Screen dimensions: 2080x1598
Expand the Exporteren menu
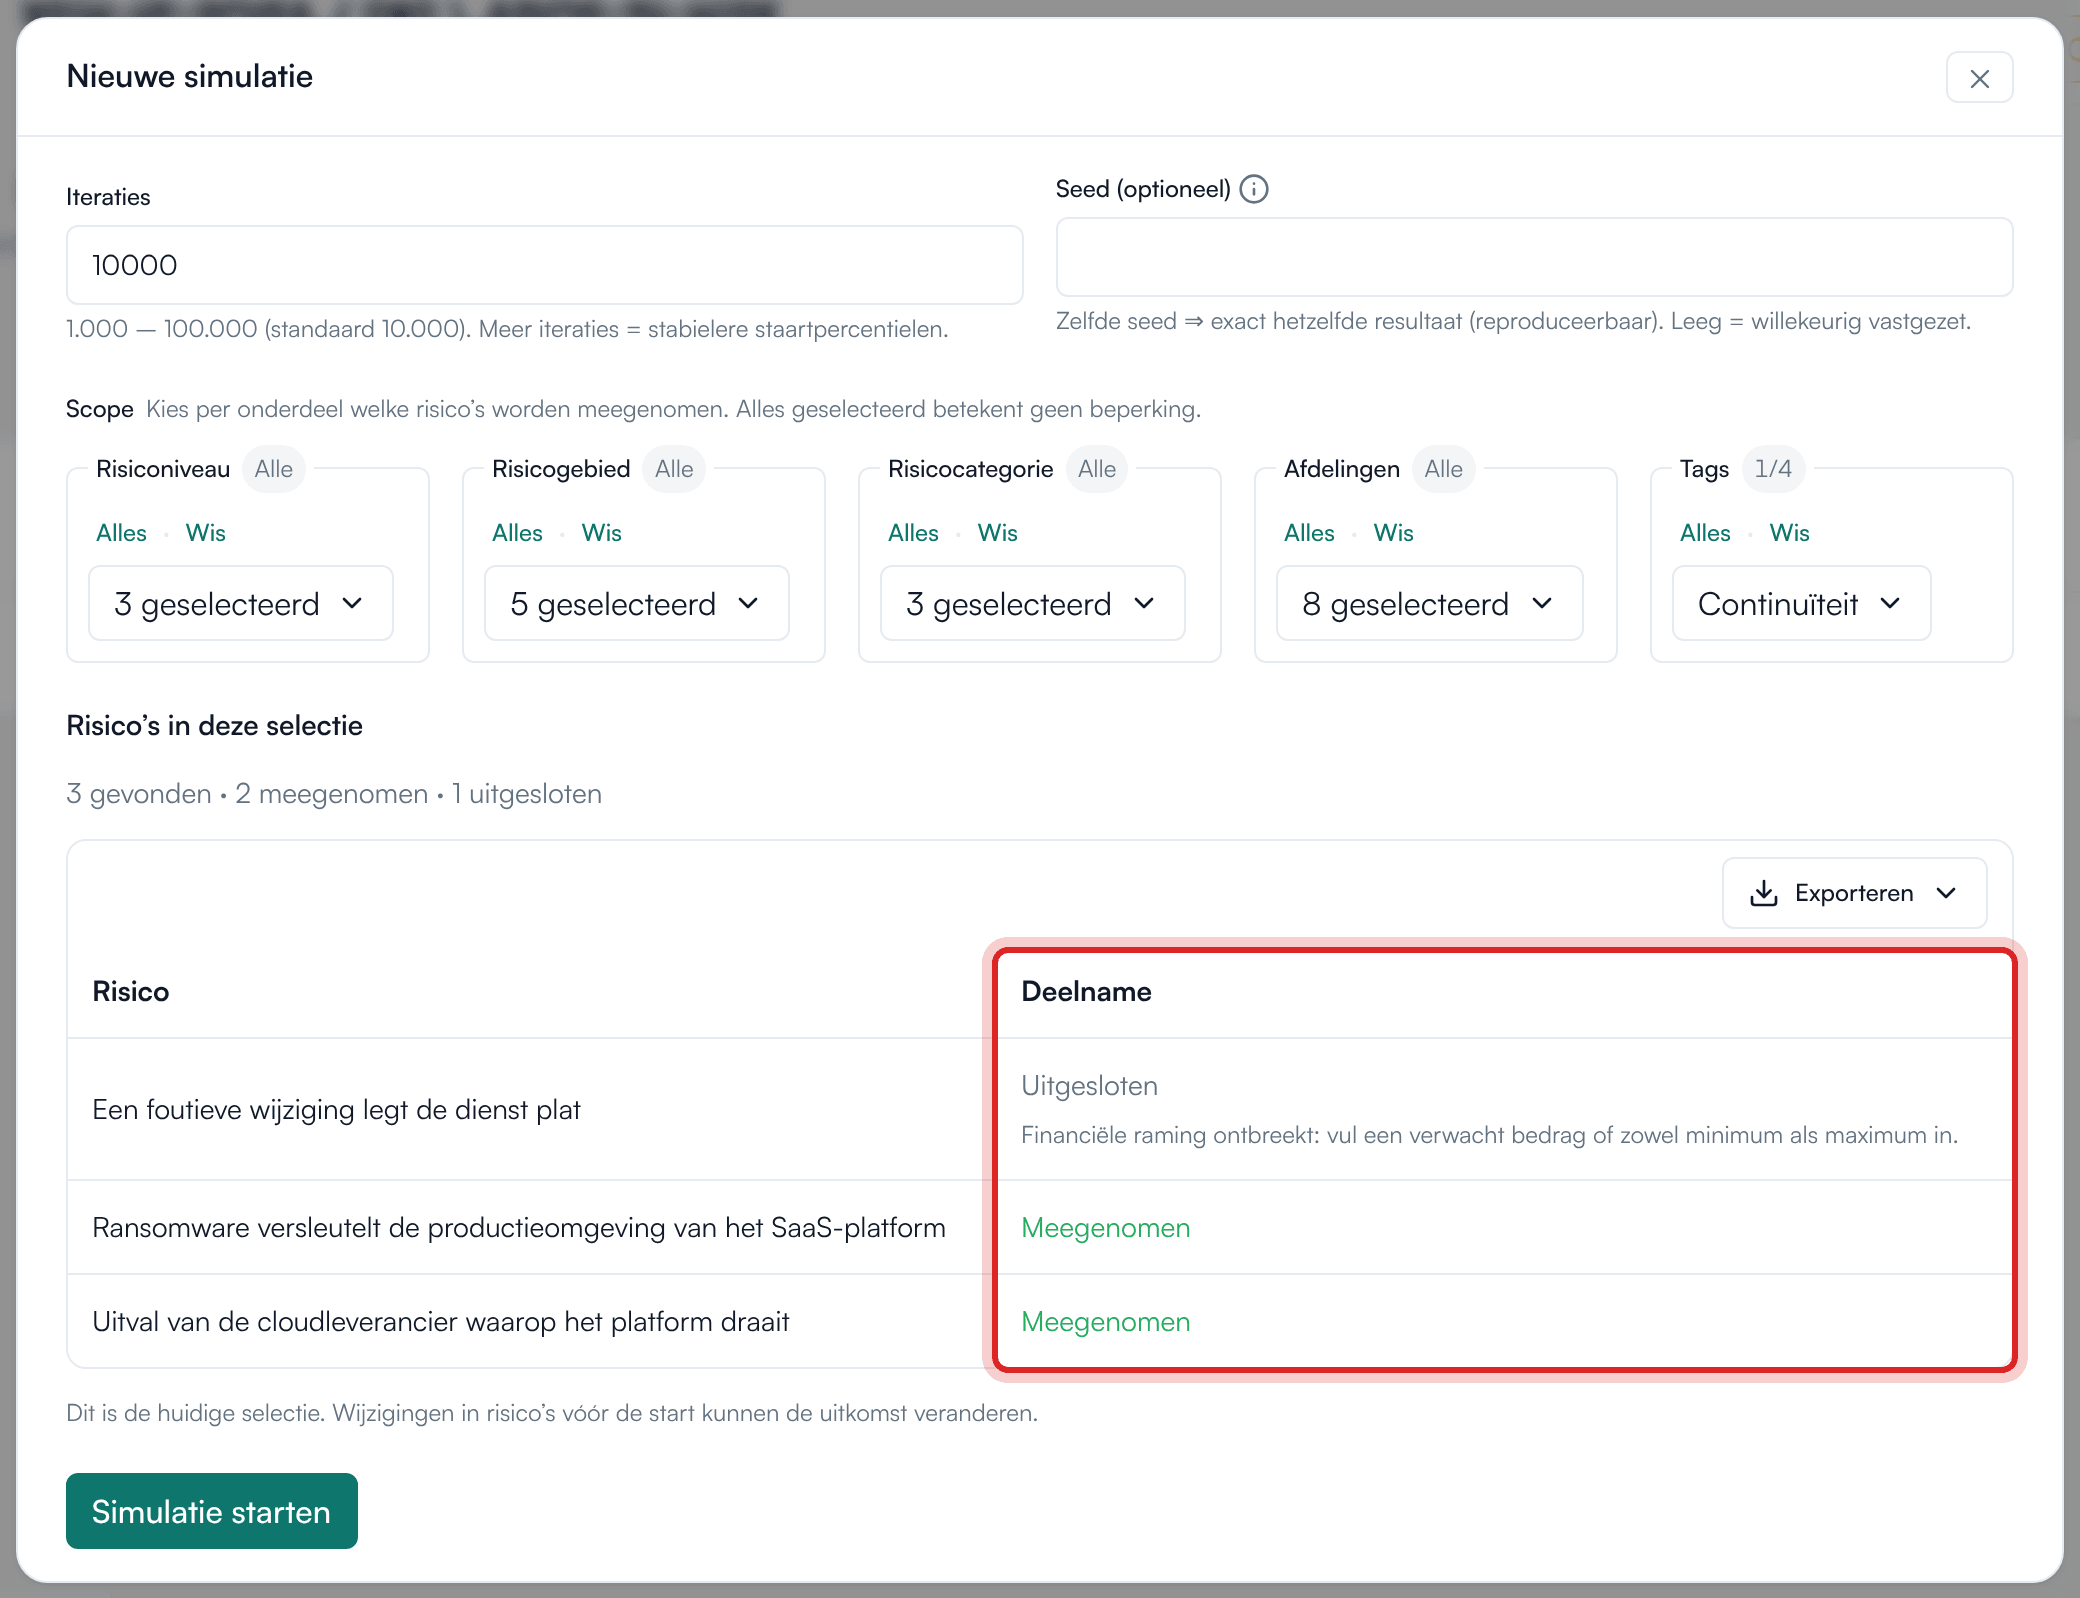pyautogui.click(x=1854, y=893)
